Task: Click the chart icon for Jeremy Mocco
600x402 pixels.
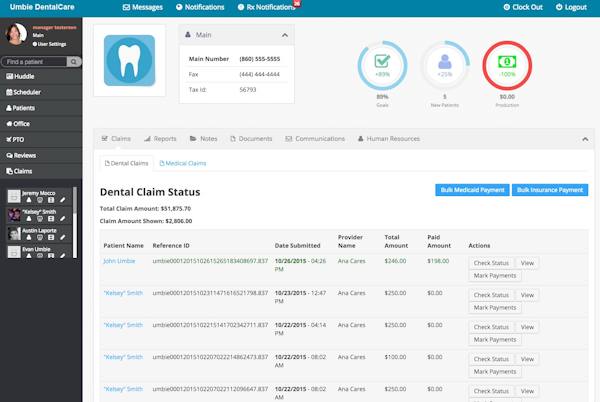Action: point(51,201)
